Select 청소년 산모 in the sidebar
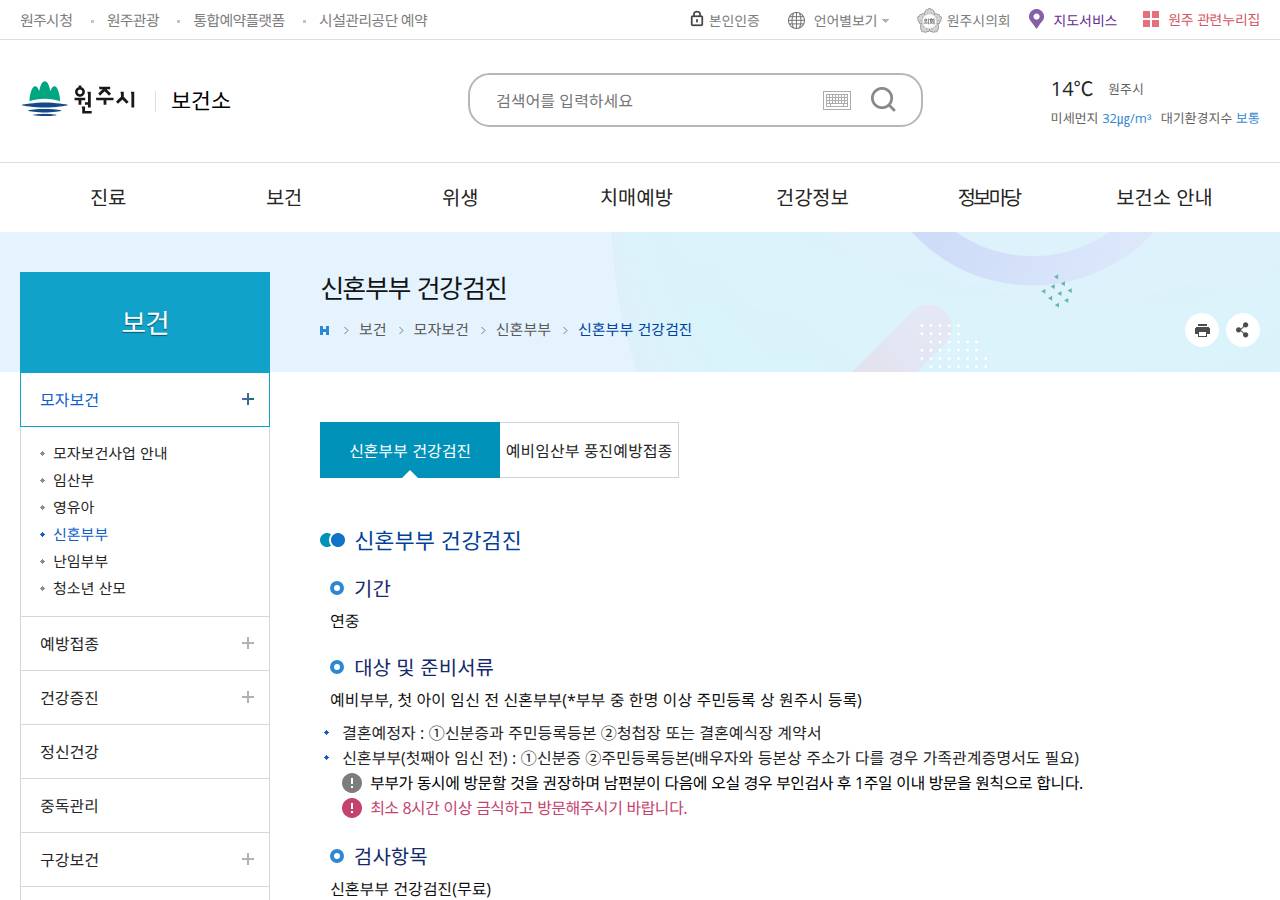Screen dimensions: 1280x900 coord(90,588)
